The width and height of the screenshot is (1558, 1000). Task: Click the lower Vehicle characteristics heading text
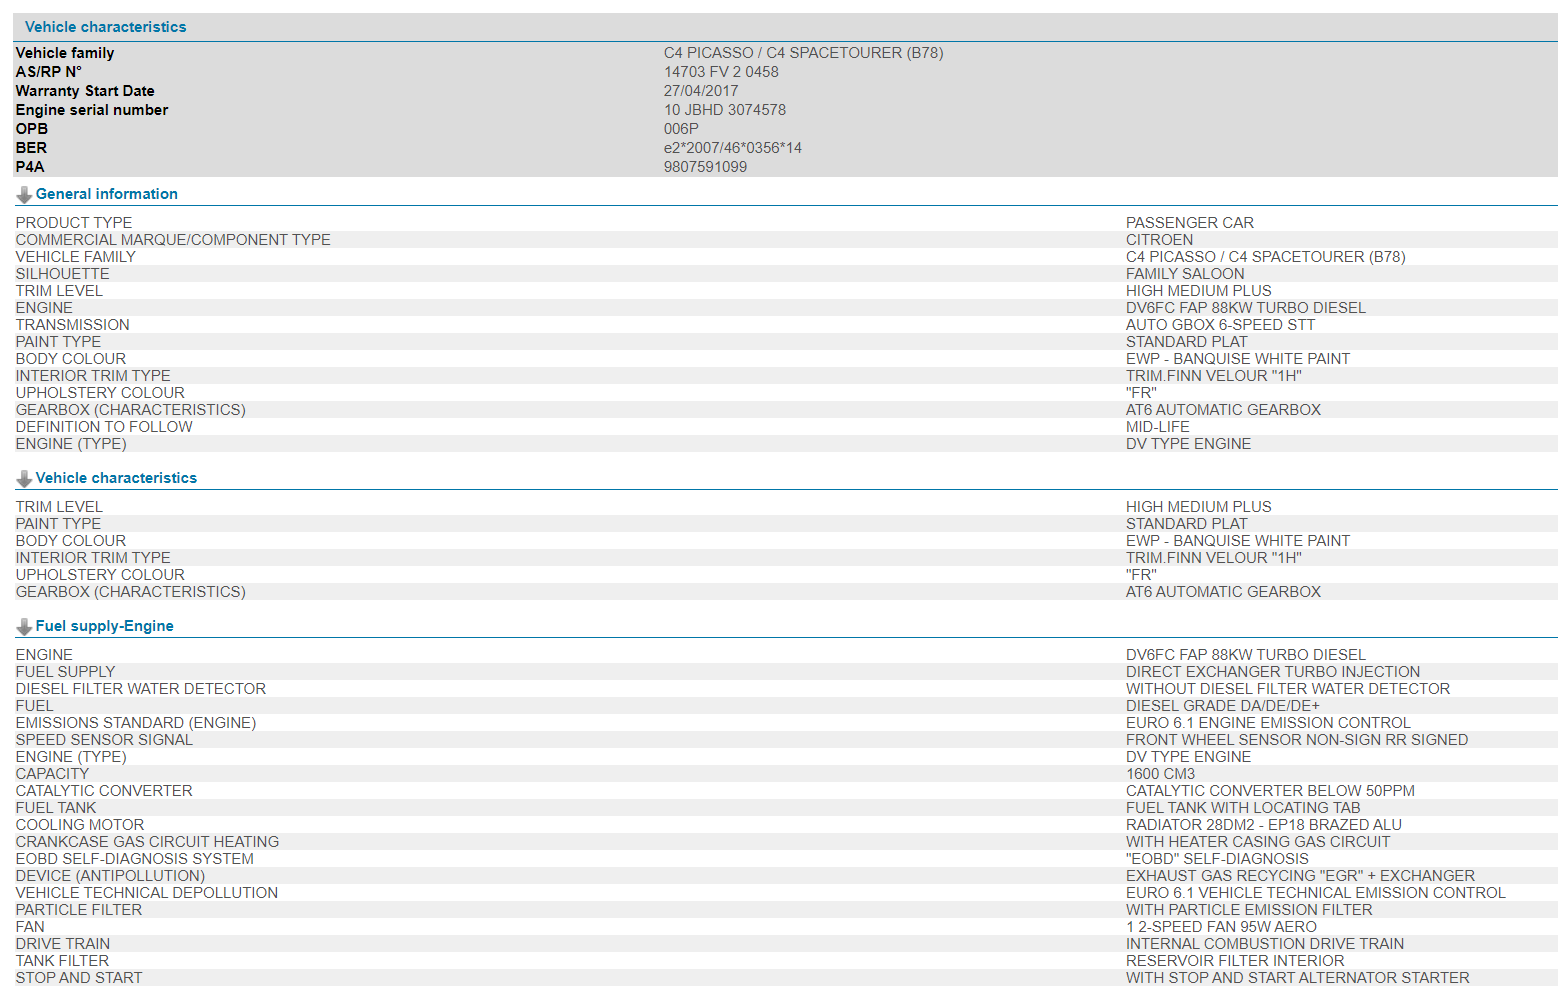coord(116,478)
